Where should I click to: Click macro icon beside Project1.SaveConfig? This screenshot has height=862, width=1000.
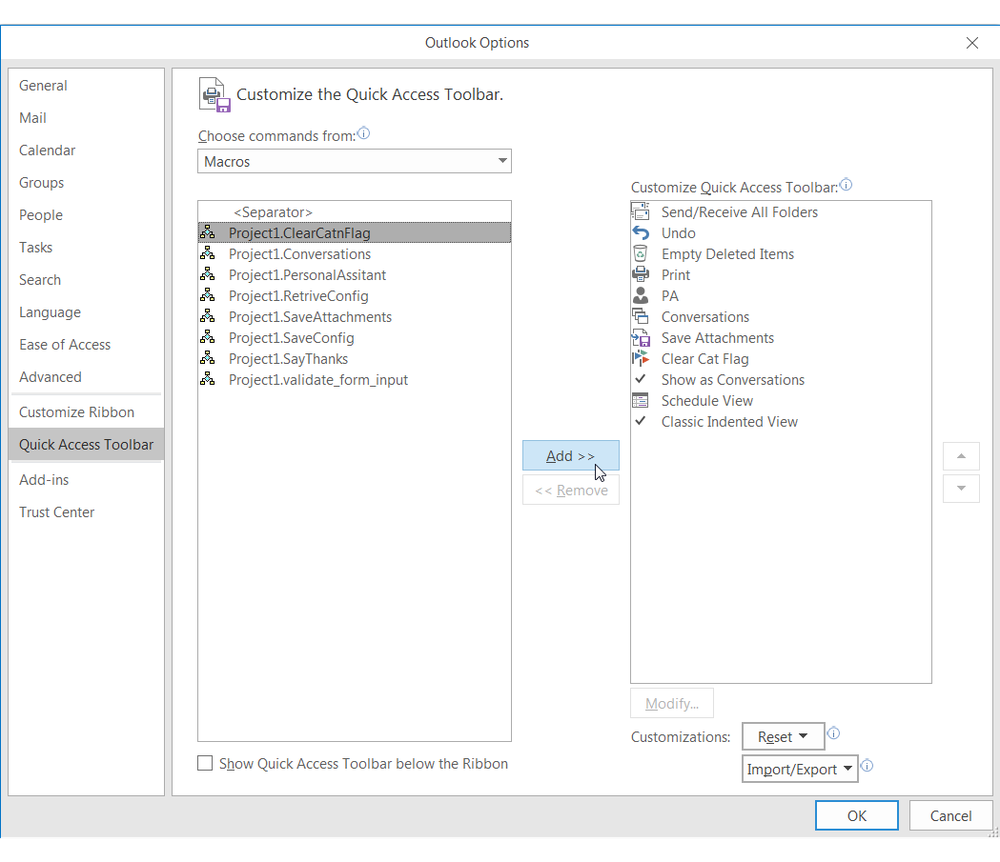tap(207, 338)
